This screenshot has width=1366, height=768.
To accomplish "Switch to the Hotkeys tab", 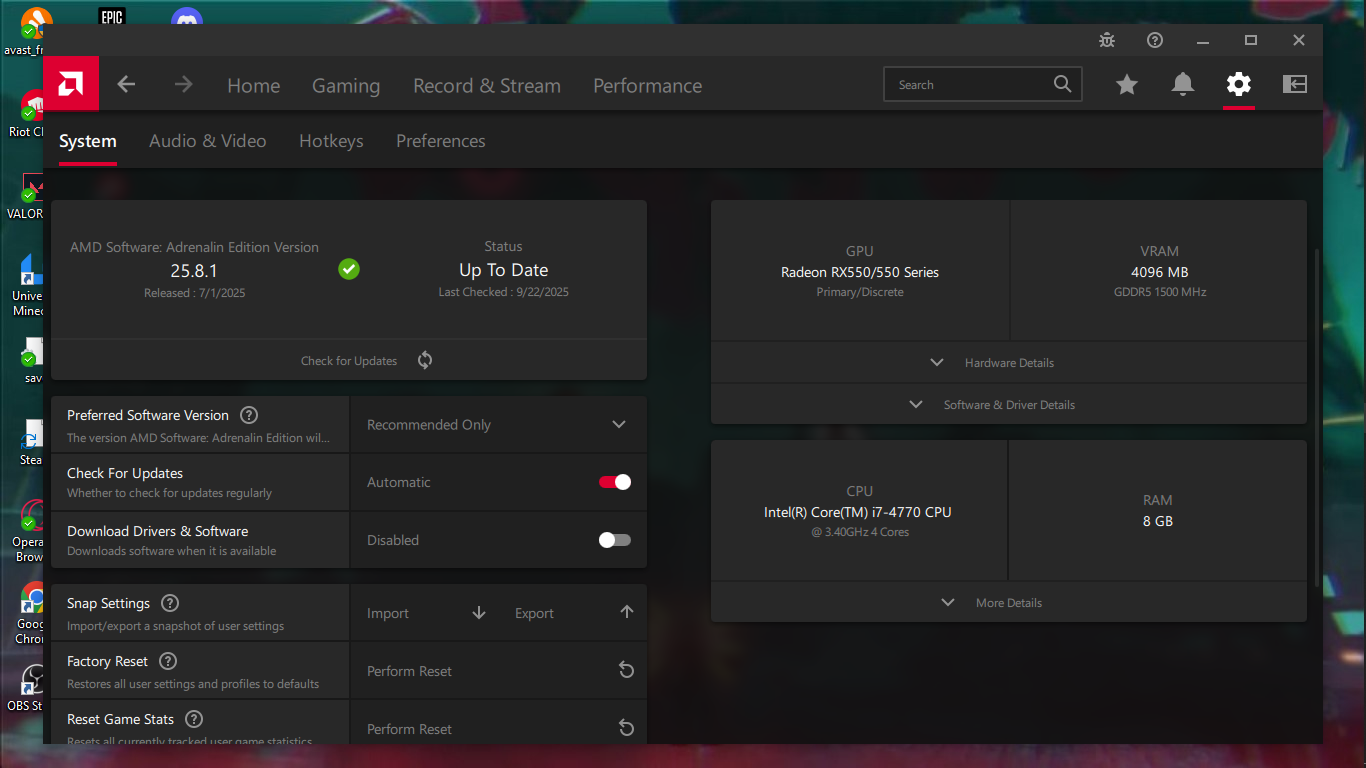I will (331, 141).
